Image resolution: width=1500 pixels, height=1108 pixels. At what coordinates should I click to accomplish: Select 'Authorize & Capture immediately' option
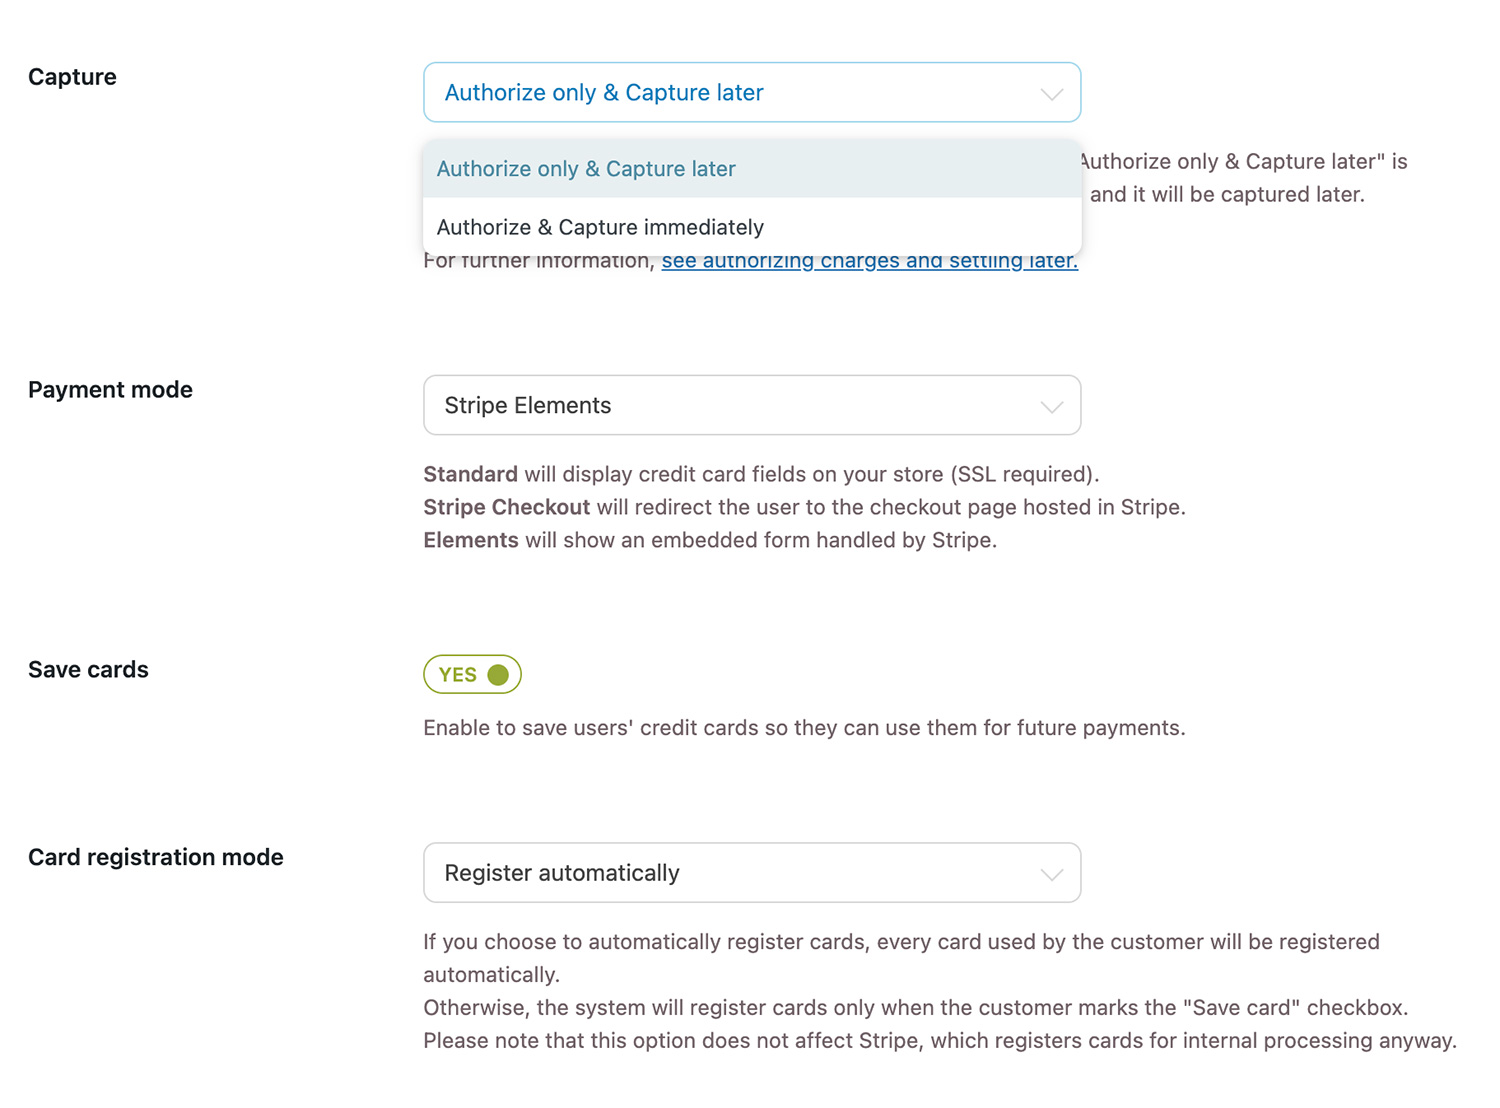[x=600, y=227]
